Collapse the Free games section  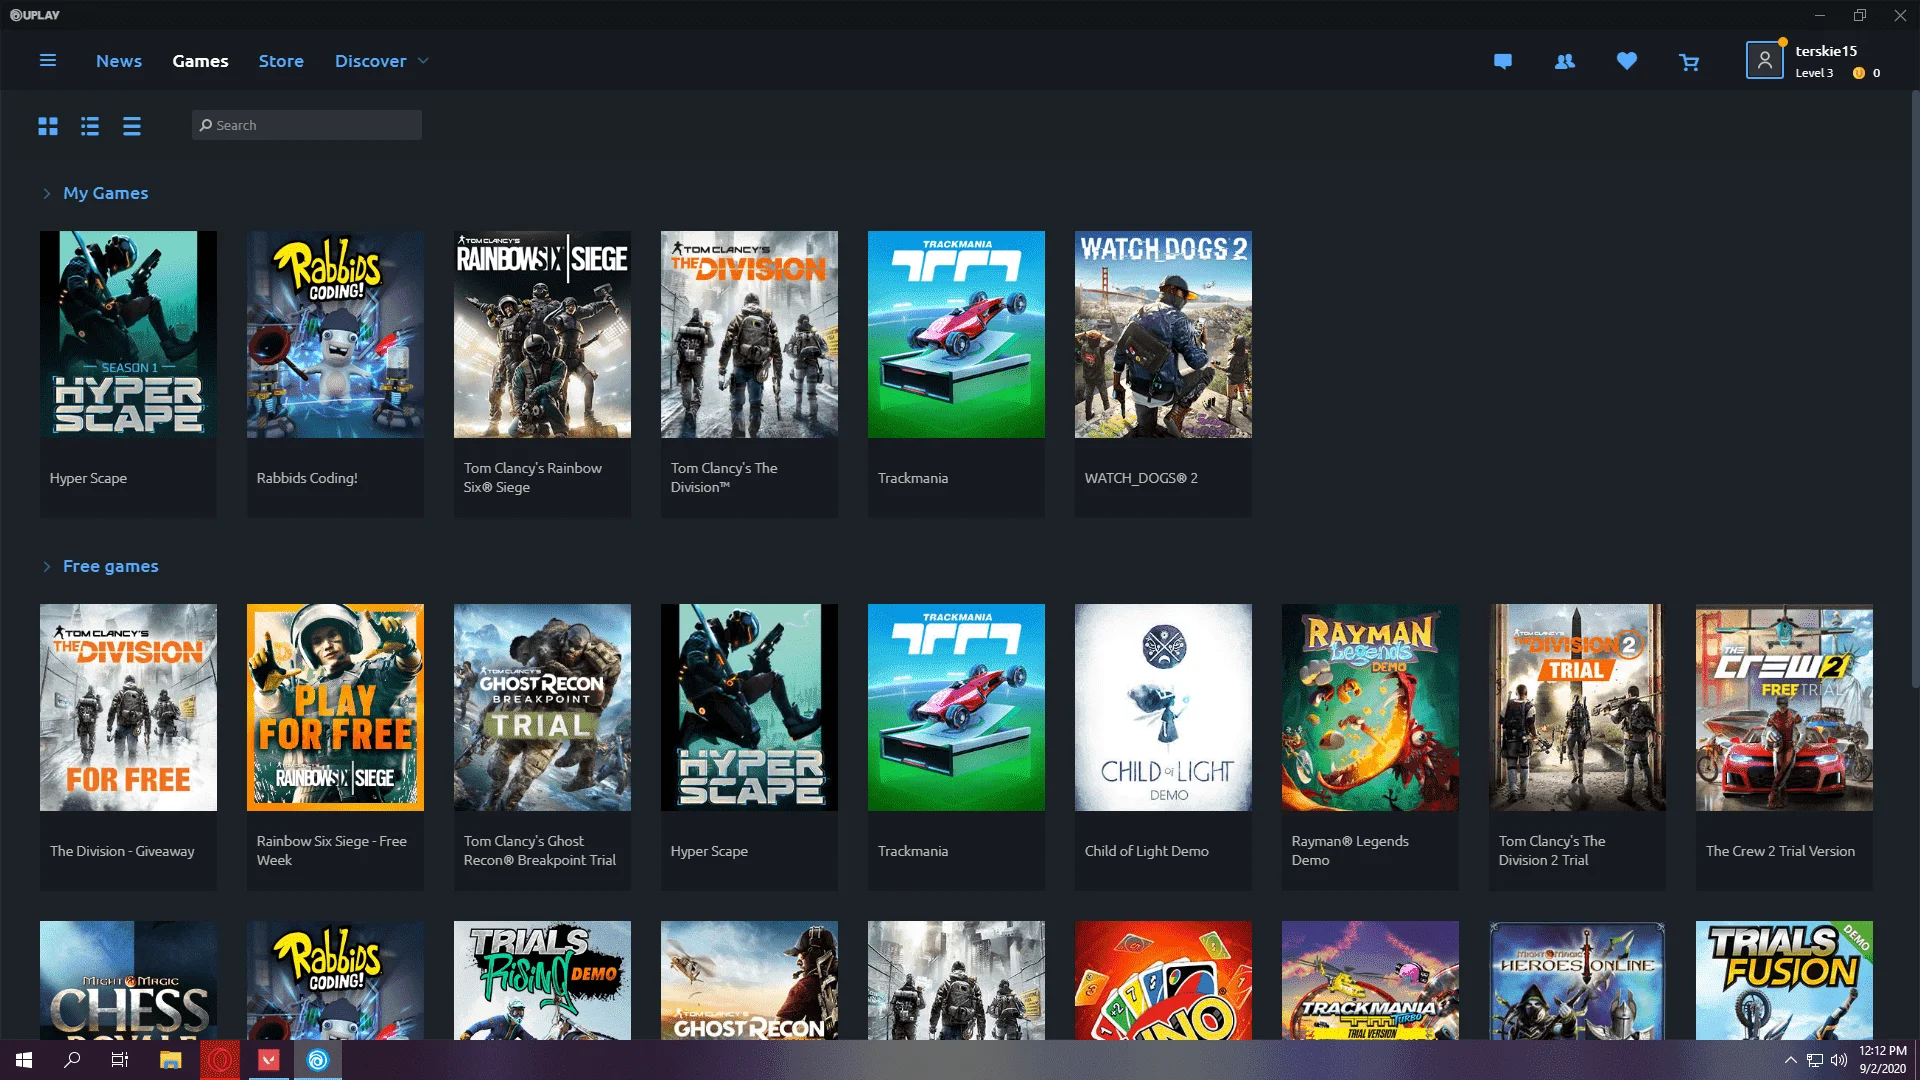point(46,567)
